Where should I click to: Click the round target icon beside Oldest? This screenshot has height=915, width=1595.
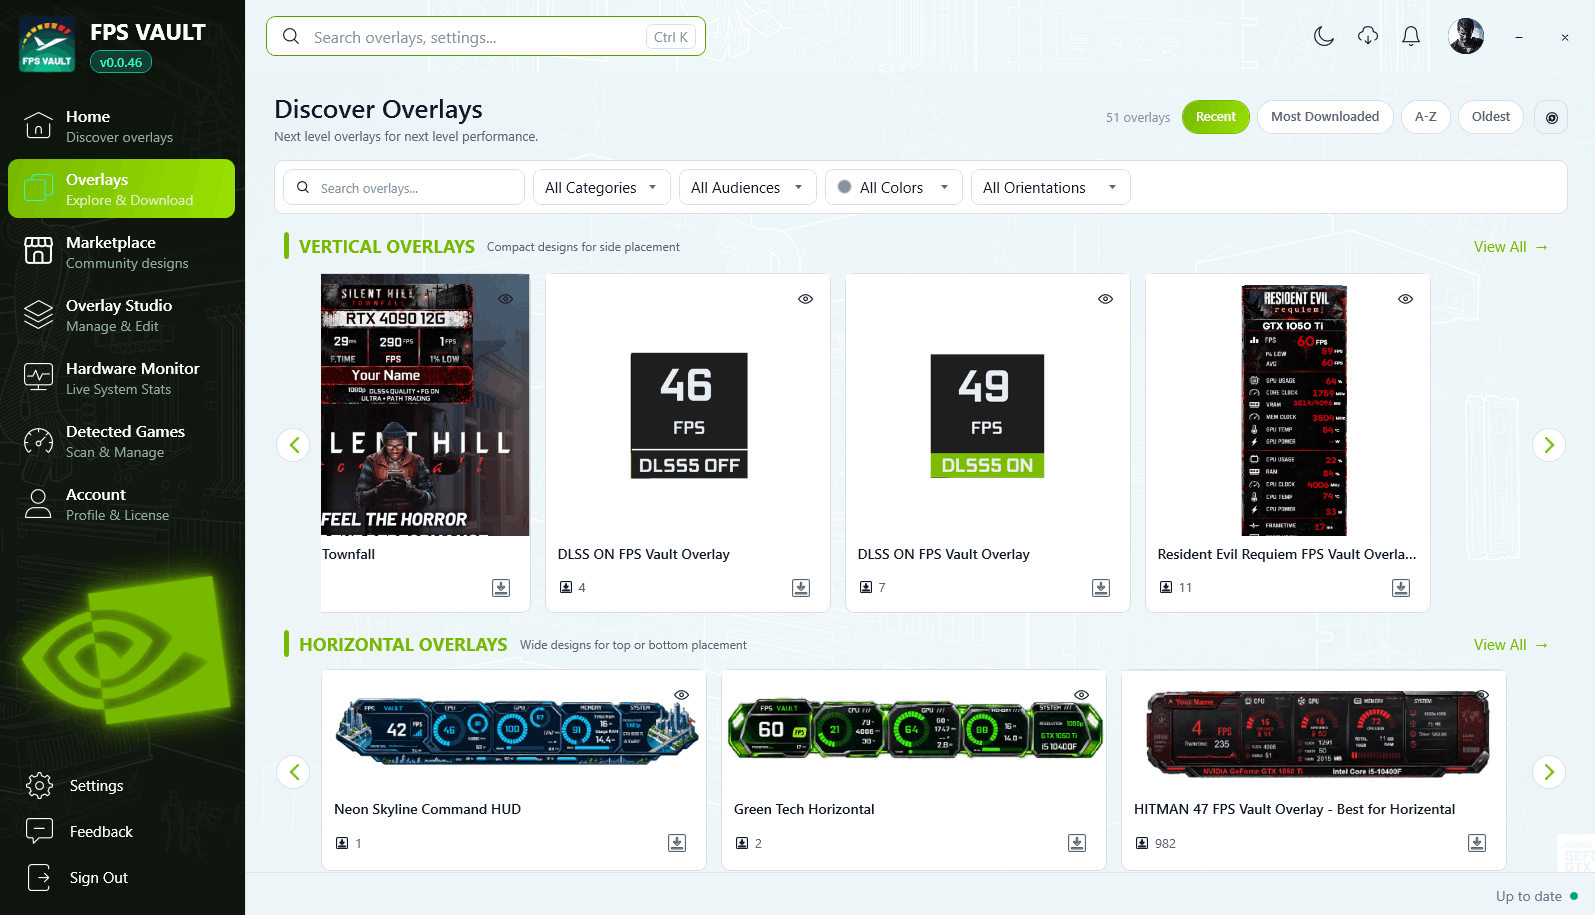[x=1552, y=117]
